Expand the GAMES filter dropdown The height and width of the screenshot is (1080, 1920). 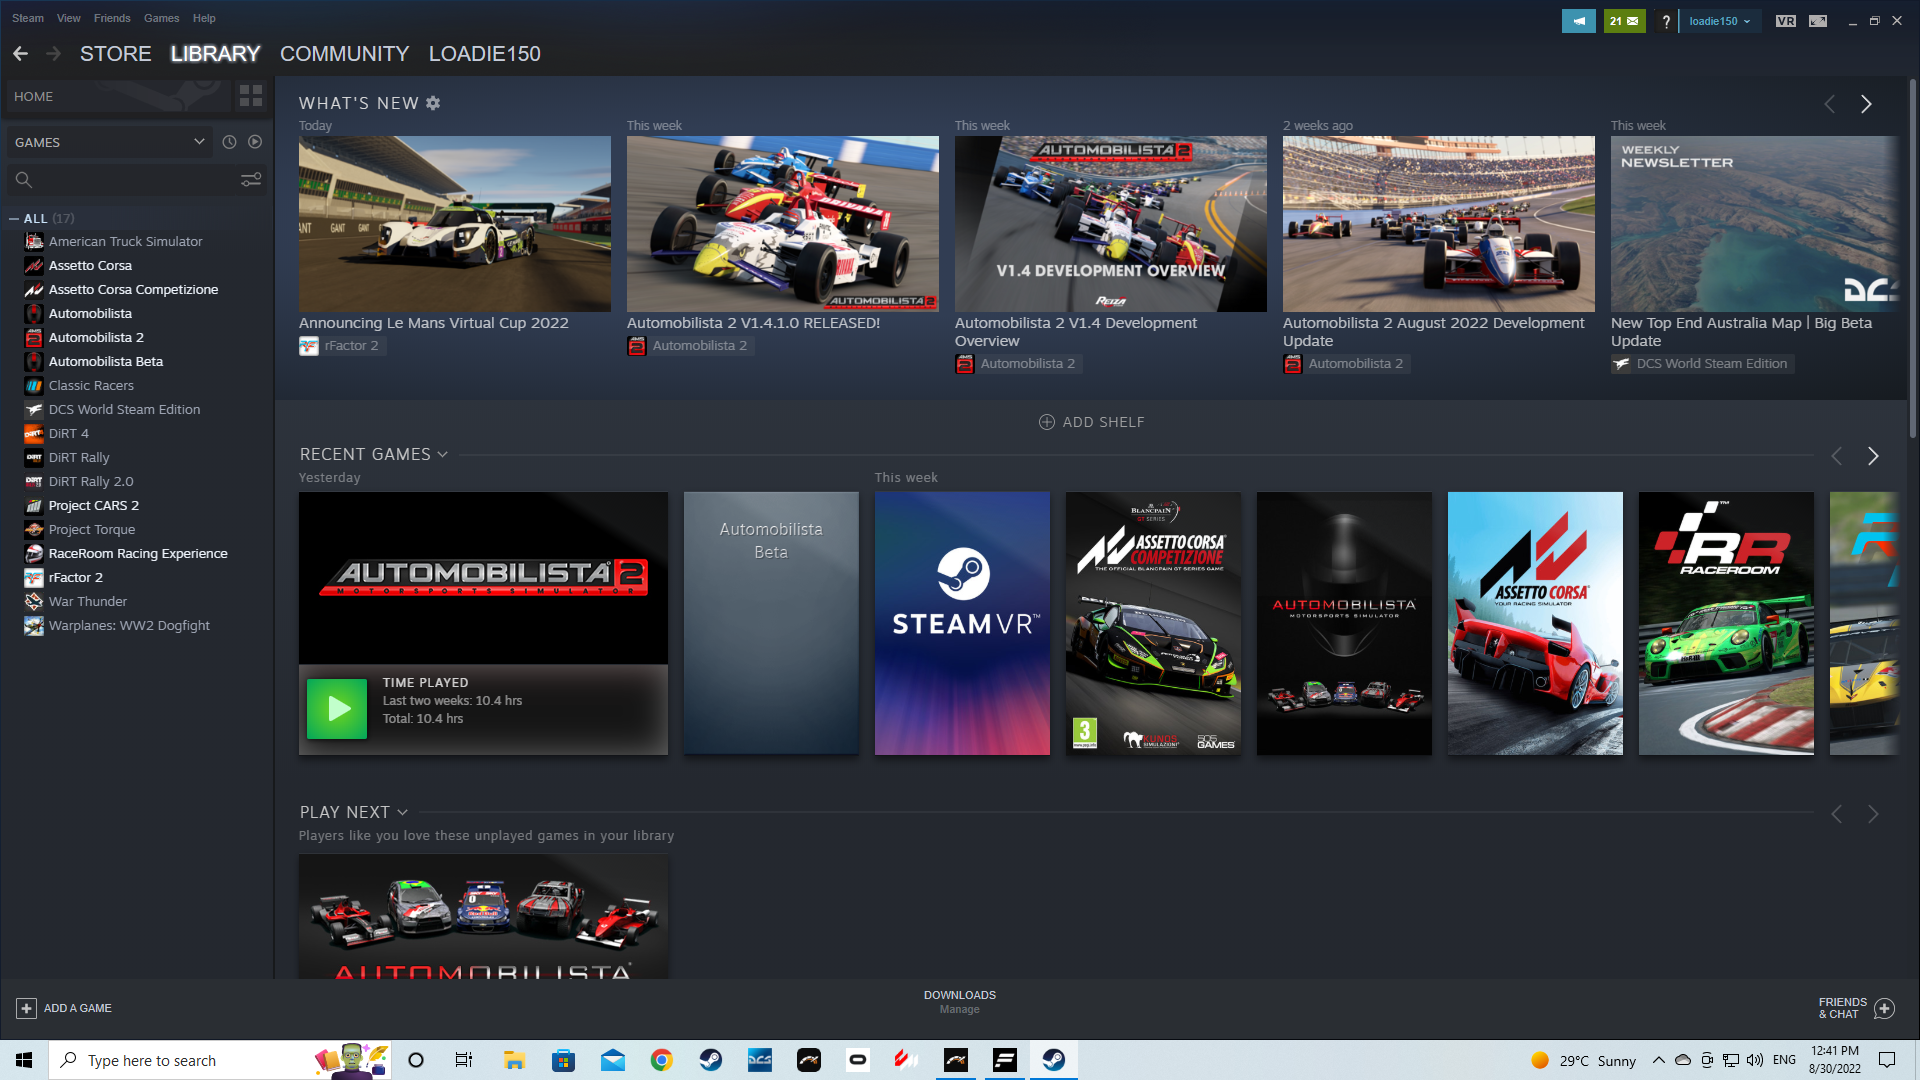click(110, 142)
